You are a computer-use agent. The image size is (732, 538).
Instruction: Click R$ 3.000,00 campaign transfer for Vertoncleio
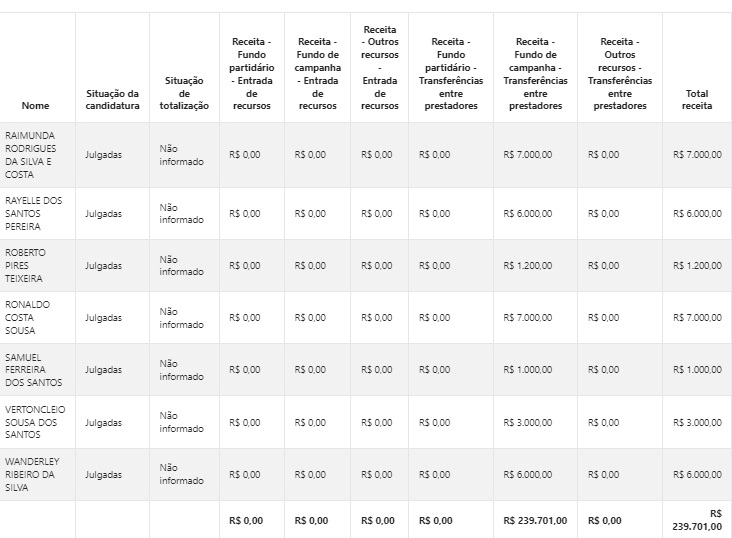528,423
